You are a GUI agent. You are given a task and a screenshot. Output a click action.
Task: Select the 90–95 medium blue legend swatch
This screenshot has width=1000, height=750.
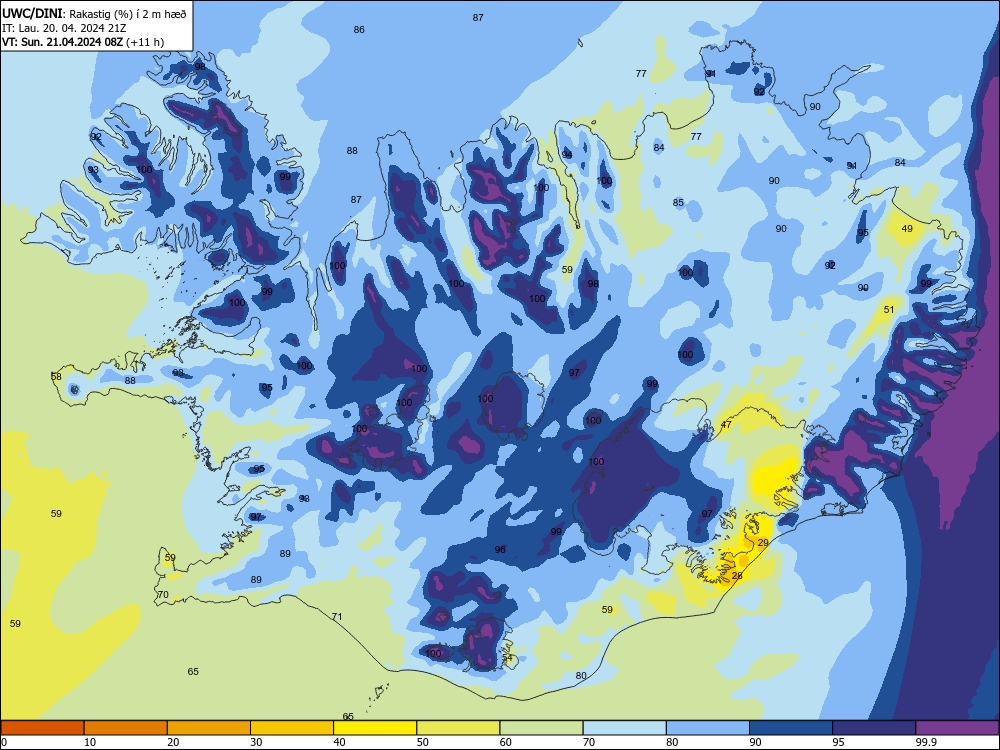coord(791,728)
